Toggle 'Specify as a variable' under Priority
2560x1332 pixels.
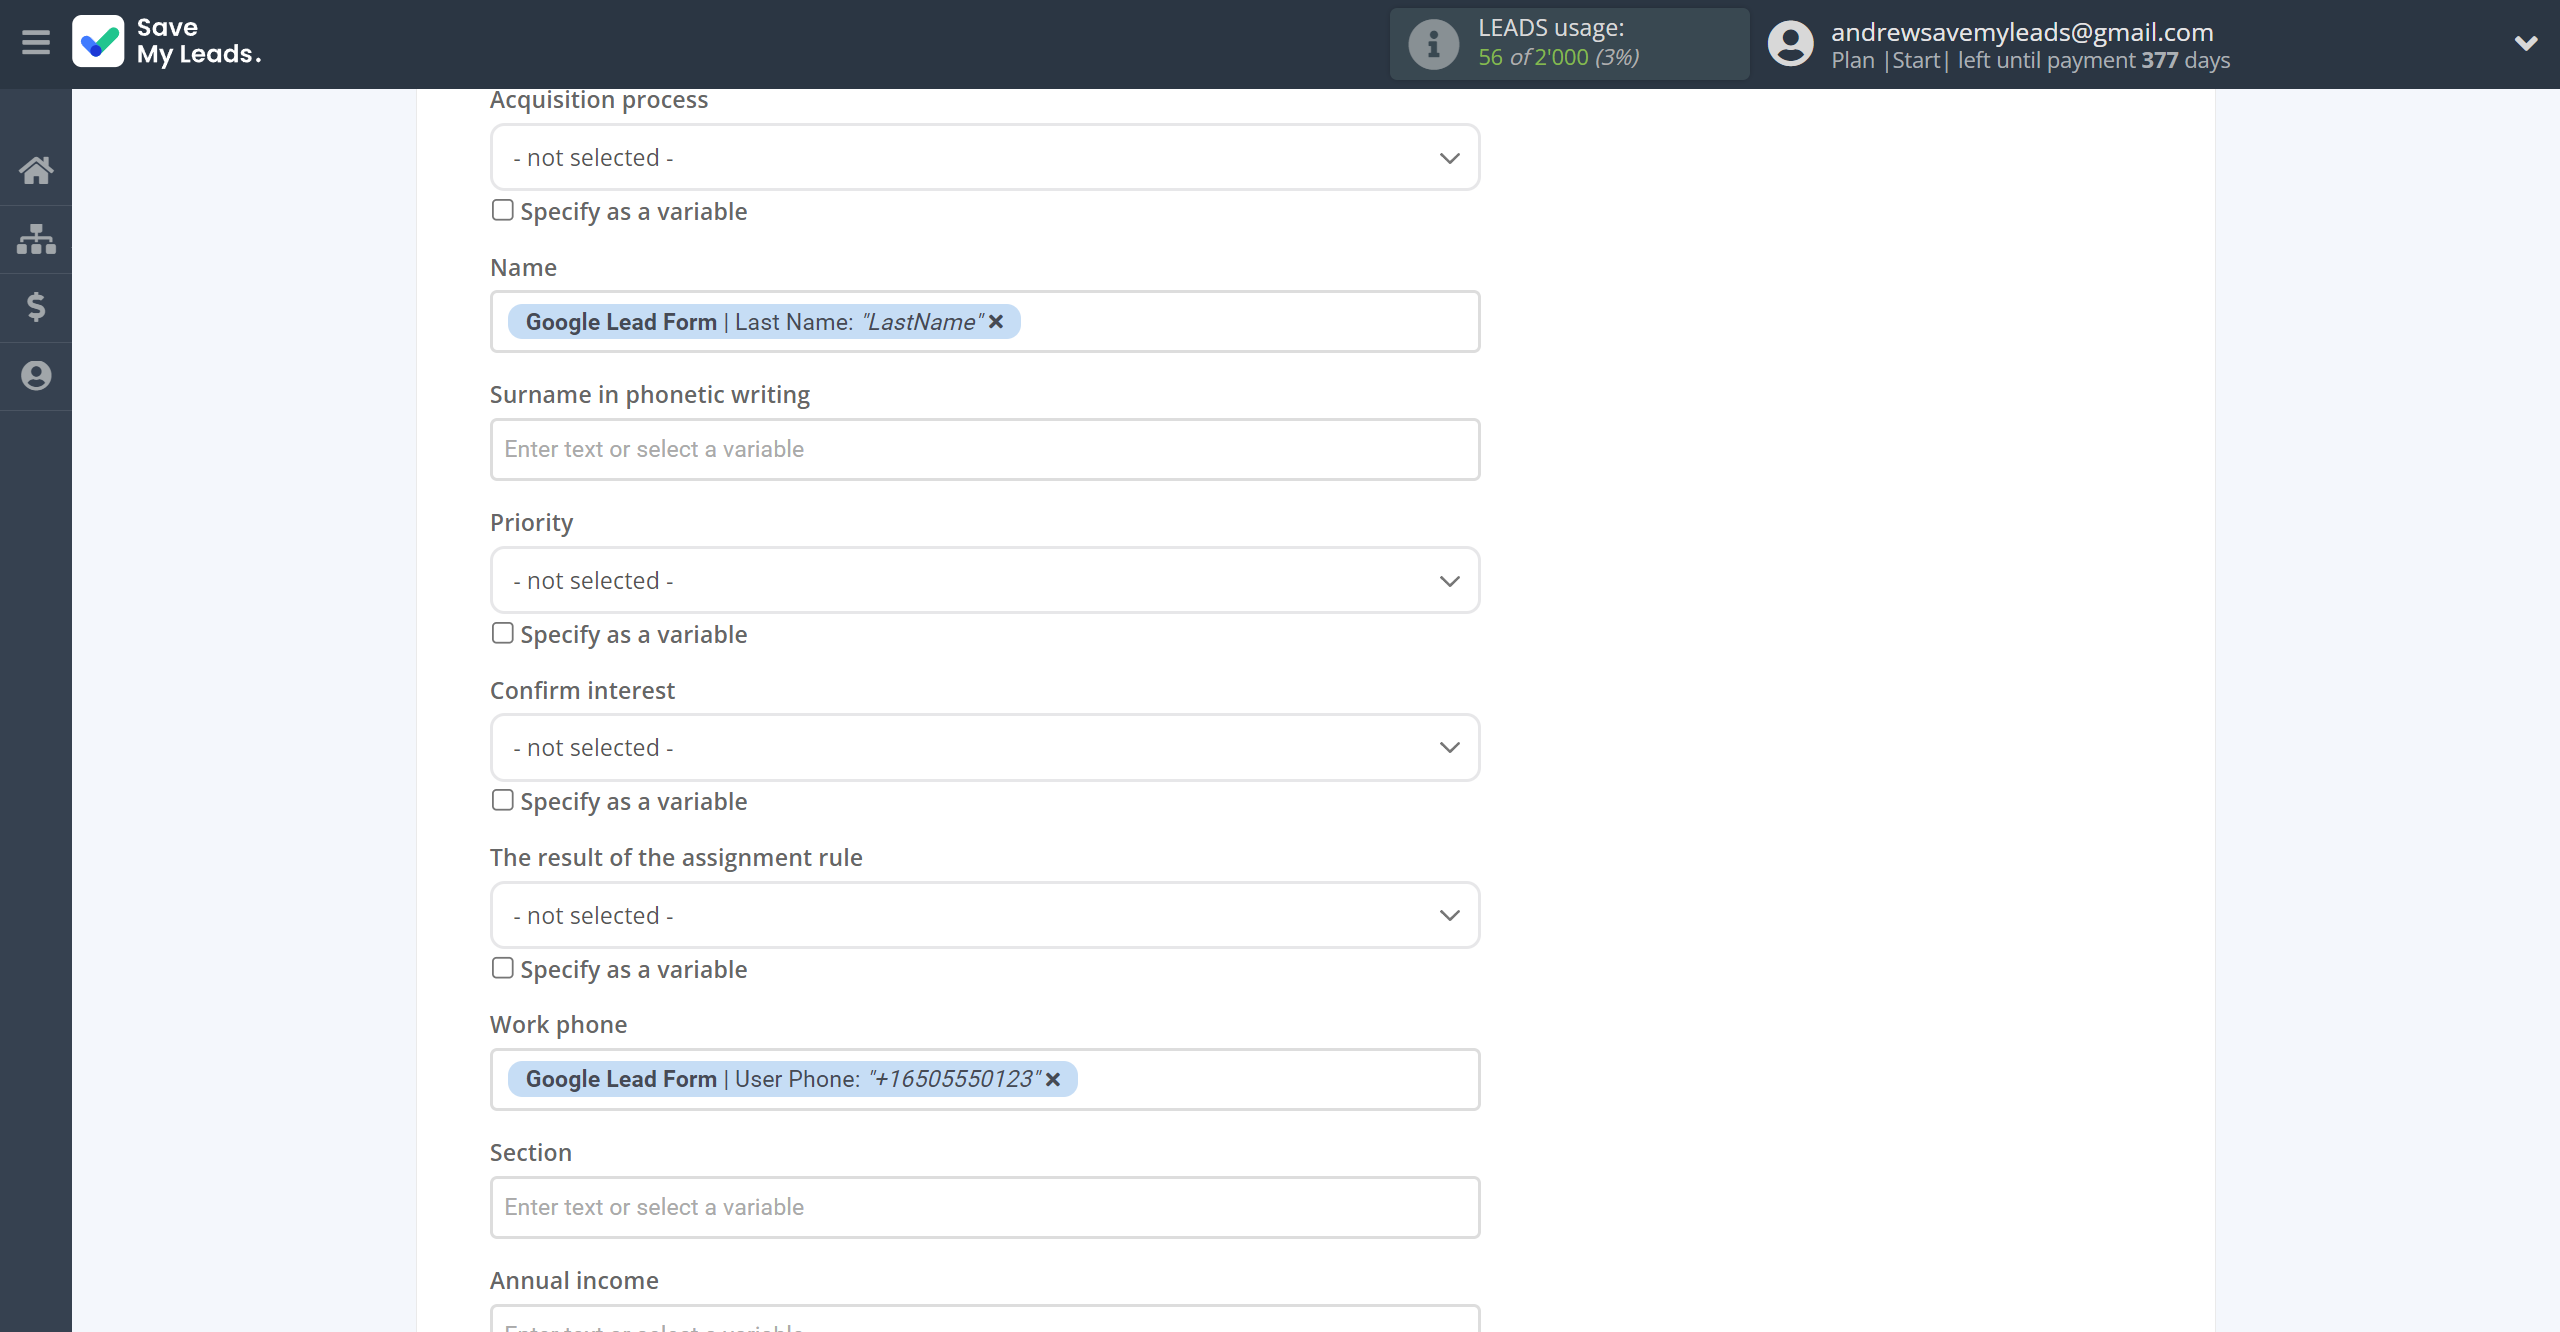[501, 633]
